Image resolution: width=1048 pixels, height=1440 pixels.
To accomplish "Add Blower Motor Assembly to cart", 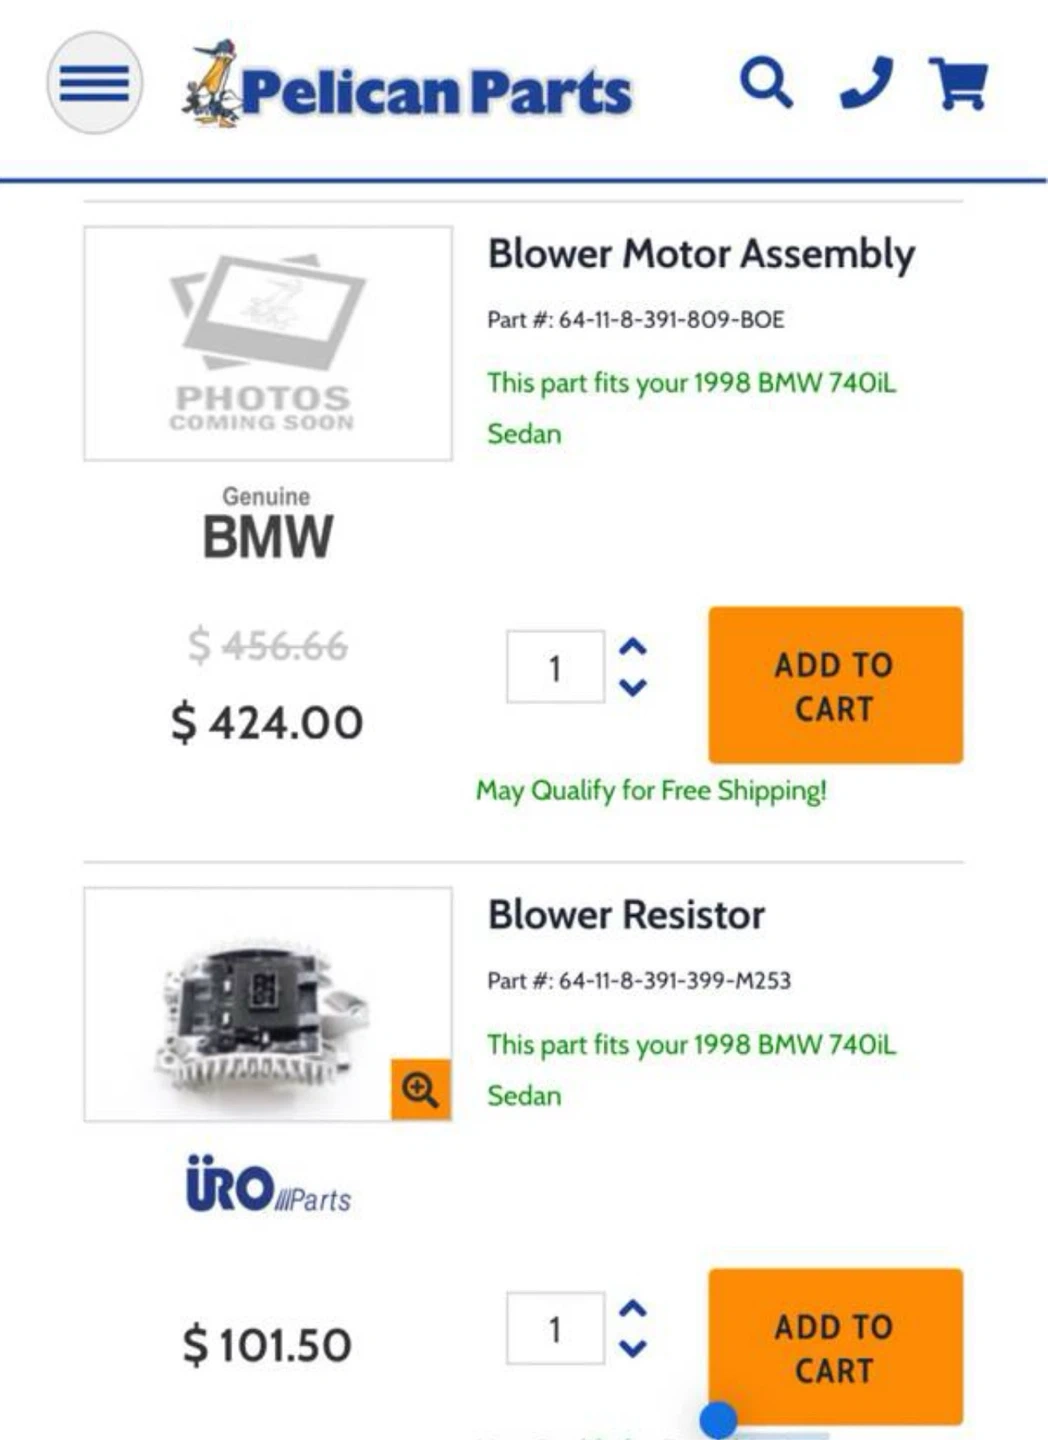I will (x=836, y=685).
